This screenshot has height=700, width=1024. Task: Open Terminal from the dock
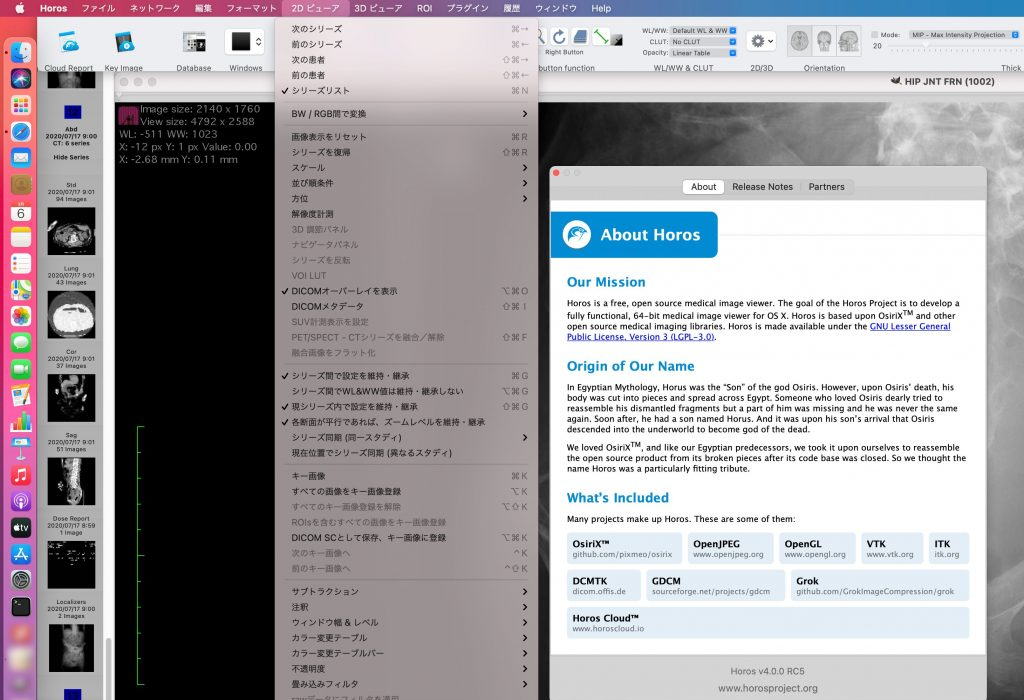click(21, 607)
